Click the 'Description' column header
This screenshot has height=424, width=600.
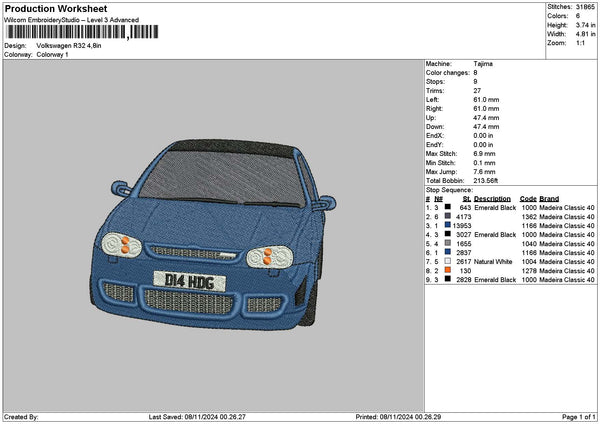coord(492,199)
